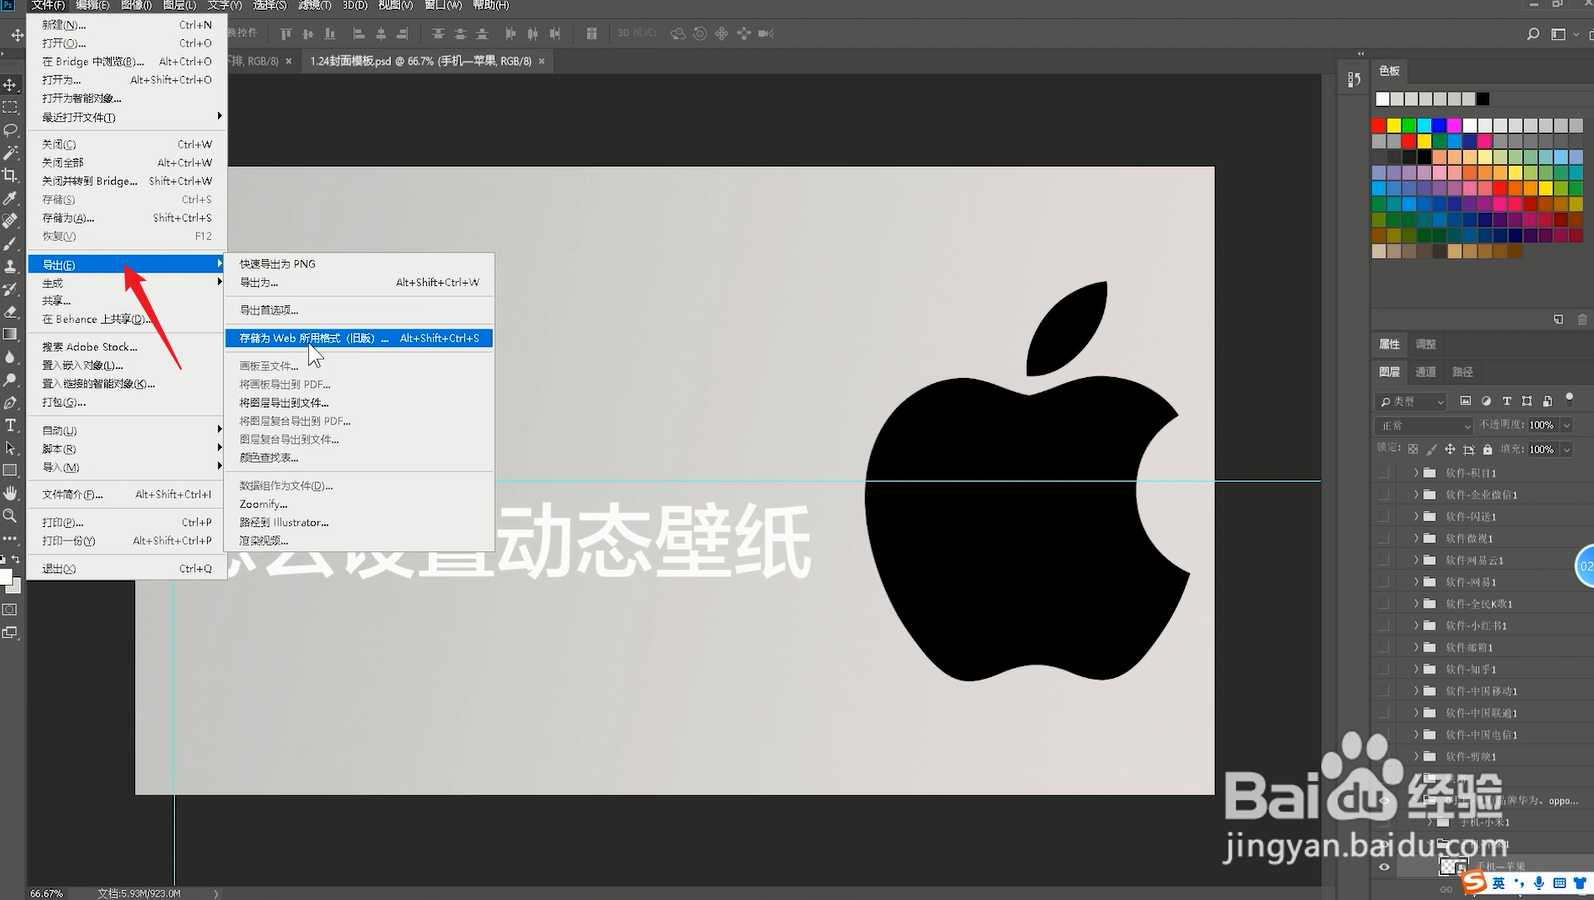Choose 存储为 Web 所用格式 (旧版)
Image resolution: width=1594 pixels, height=900 pixels.
tap(360, 338)
